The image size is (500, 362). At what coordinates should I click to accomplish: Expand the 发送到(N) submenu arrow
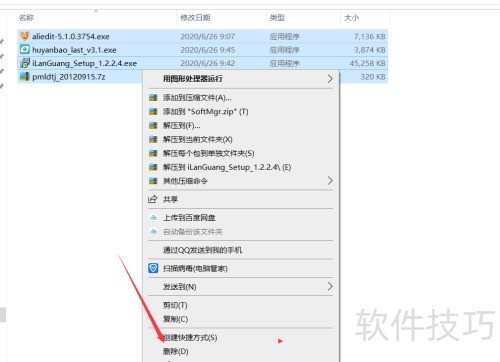tap(330, 287)
